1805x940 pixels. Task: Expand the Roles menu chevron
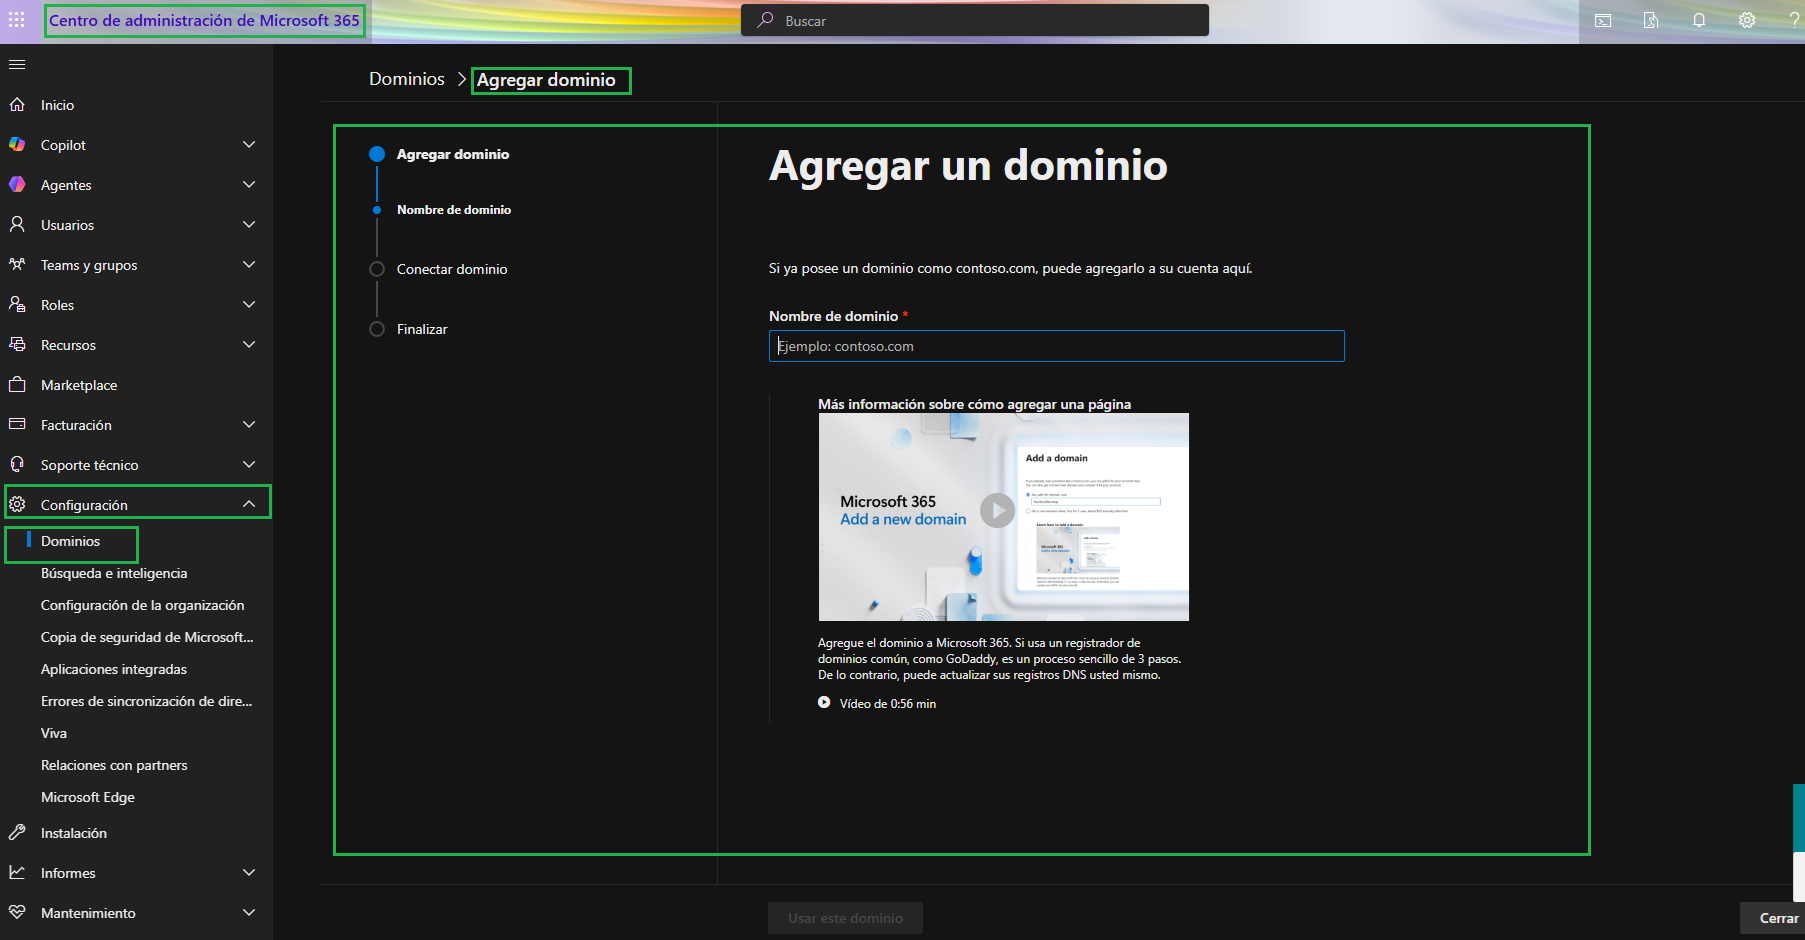tap(249, 305)
